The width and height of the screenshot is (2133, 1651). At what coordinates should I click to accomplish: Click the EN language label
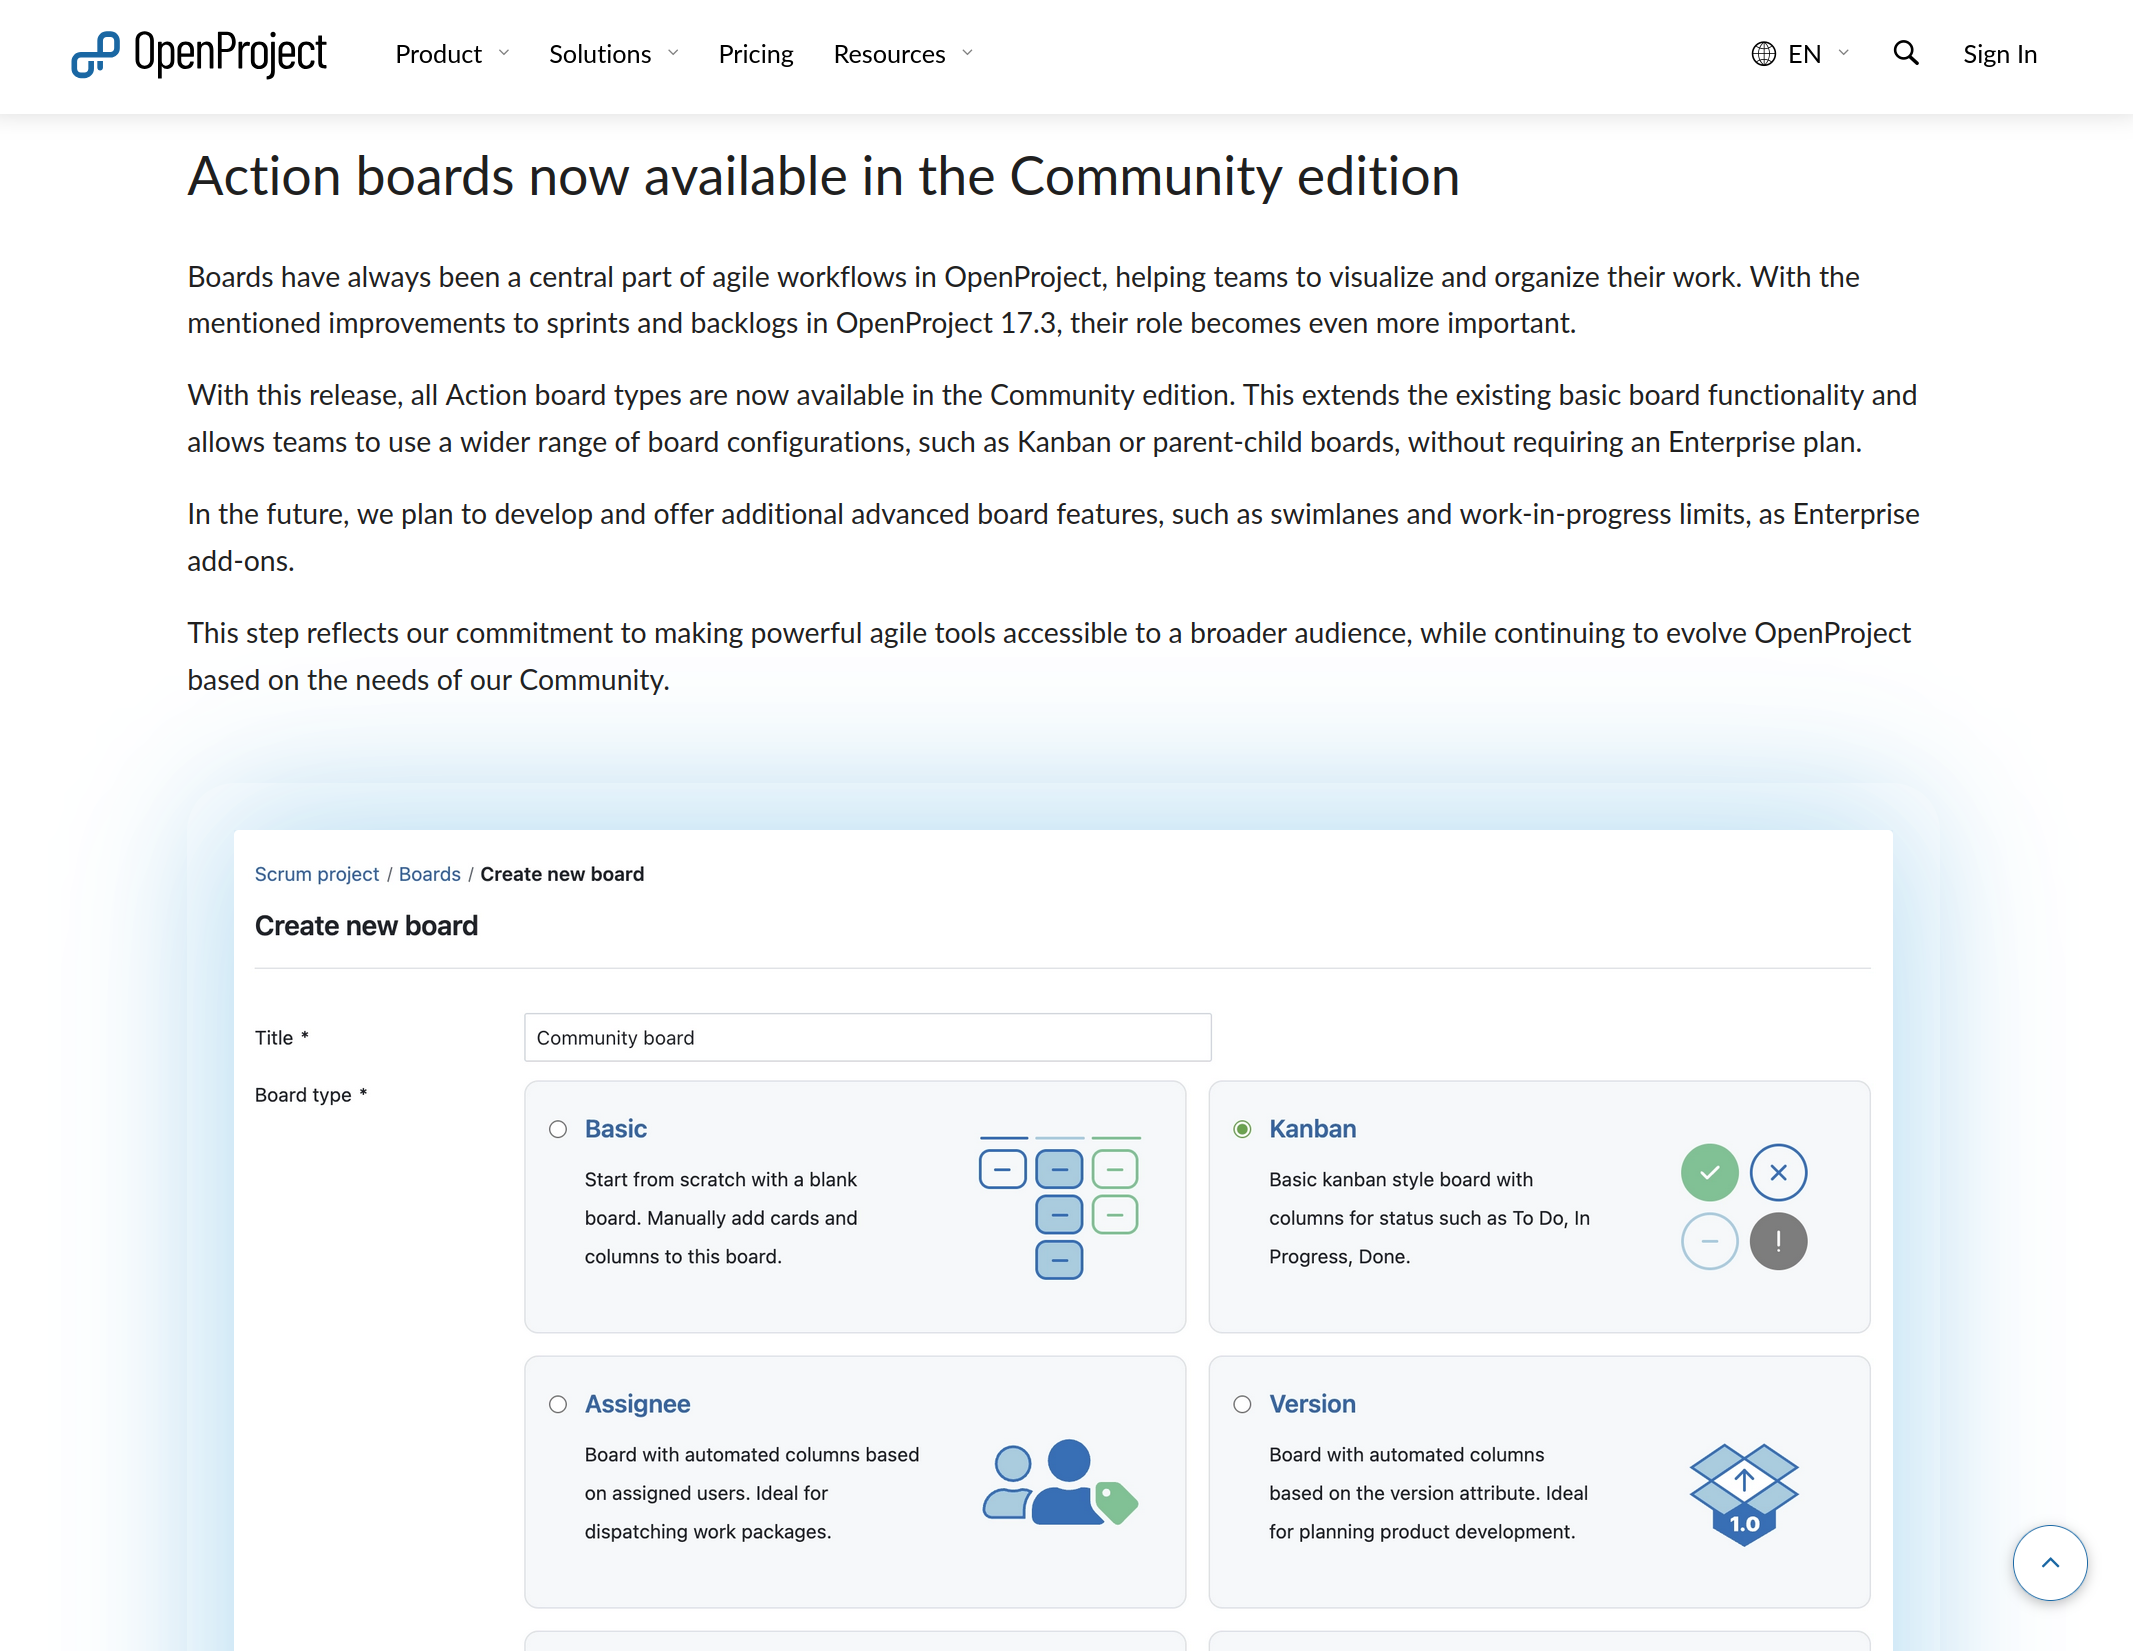click(x=1805, y=54)
